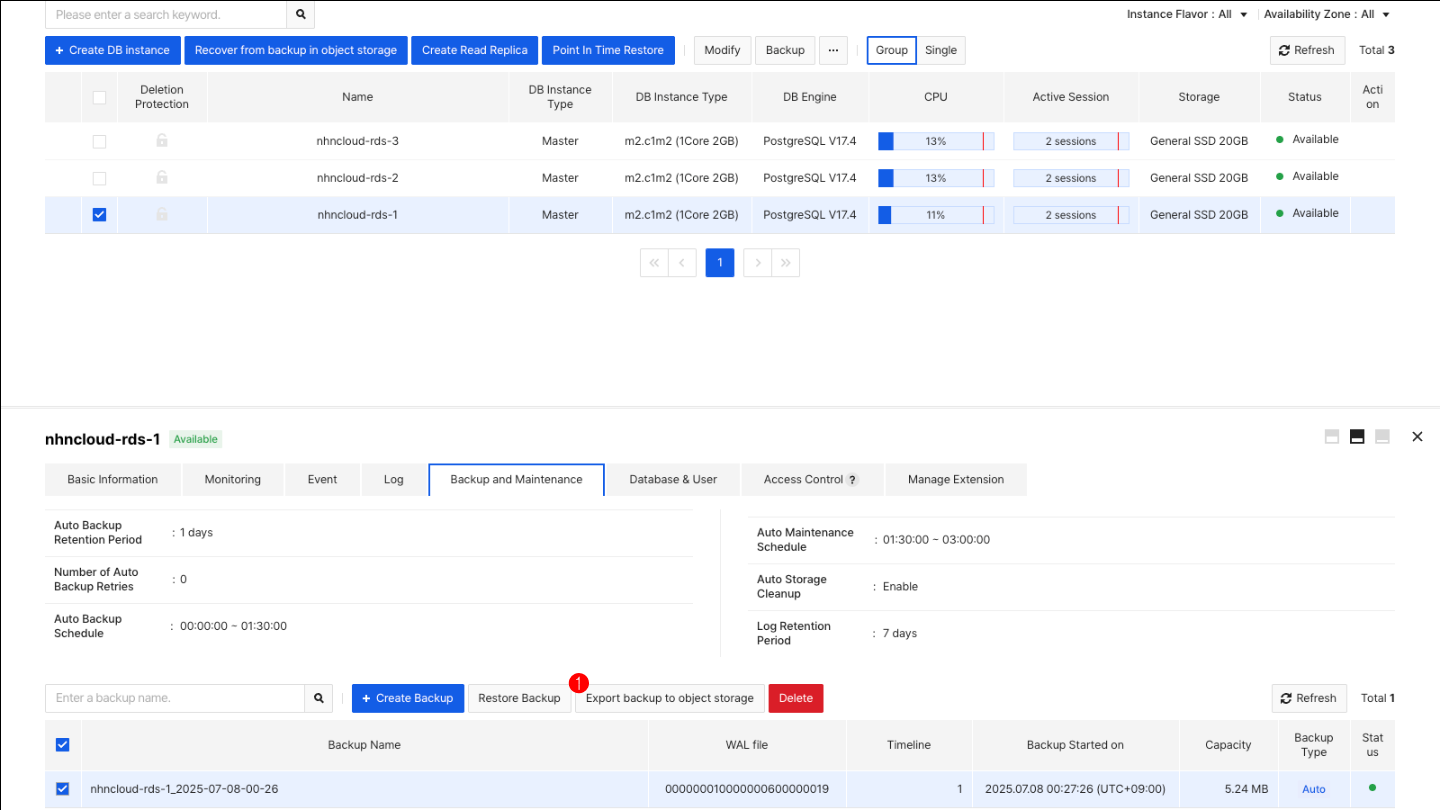
Task: Open the Basic Information tab
Action: tap(113, 480)
